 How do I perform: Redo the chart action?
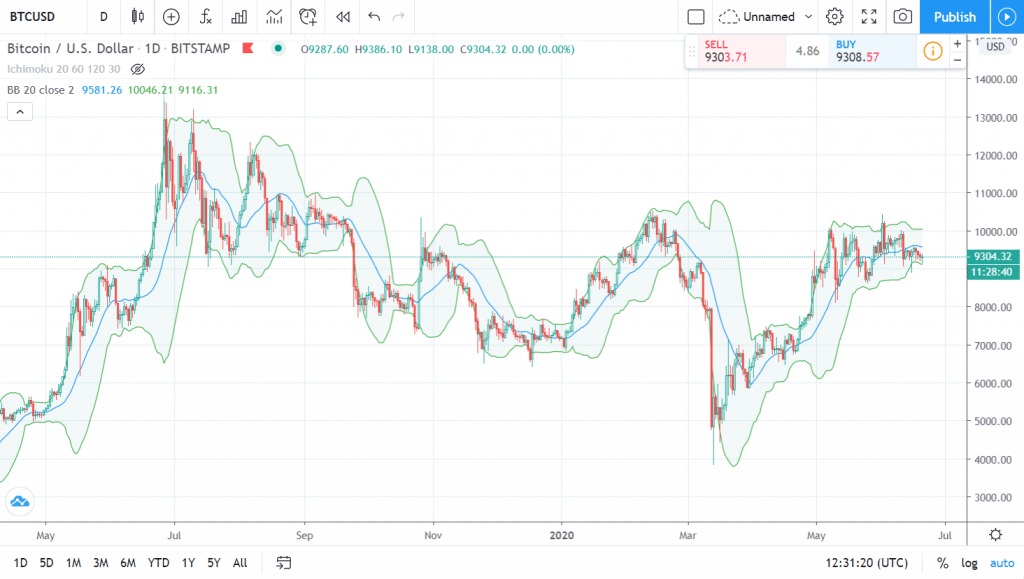[x=398, y=17]
